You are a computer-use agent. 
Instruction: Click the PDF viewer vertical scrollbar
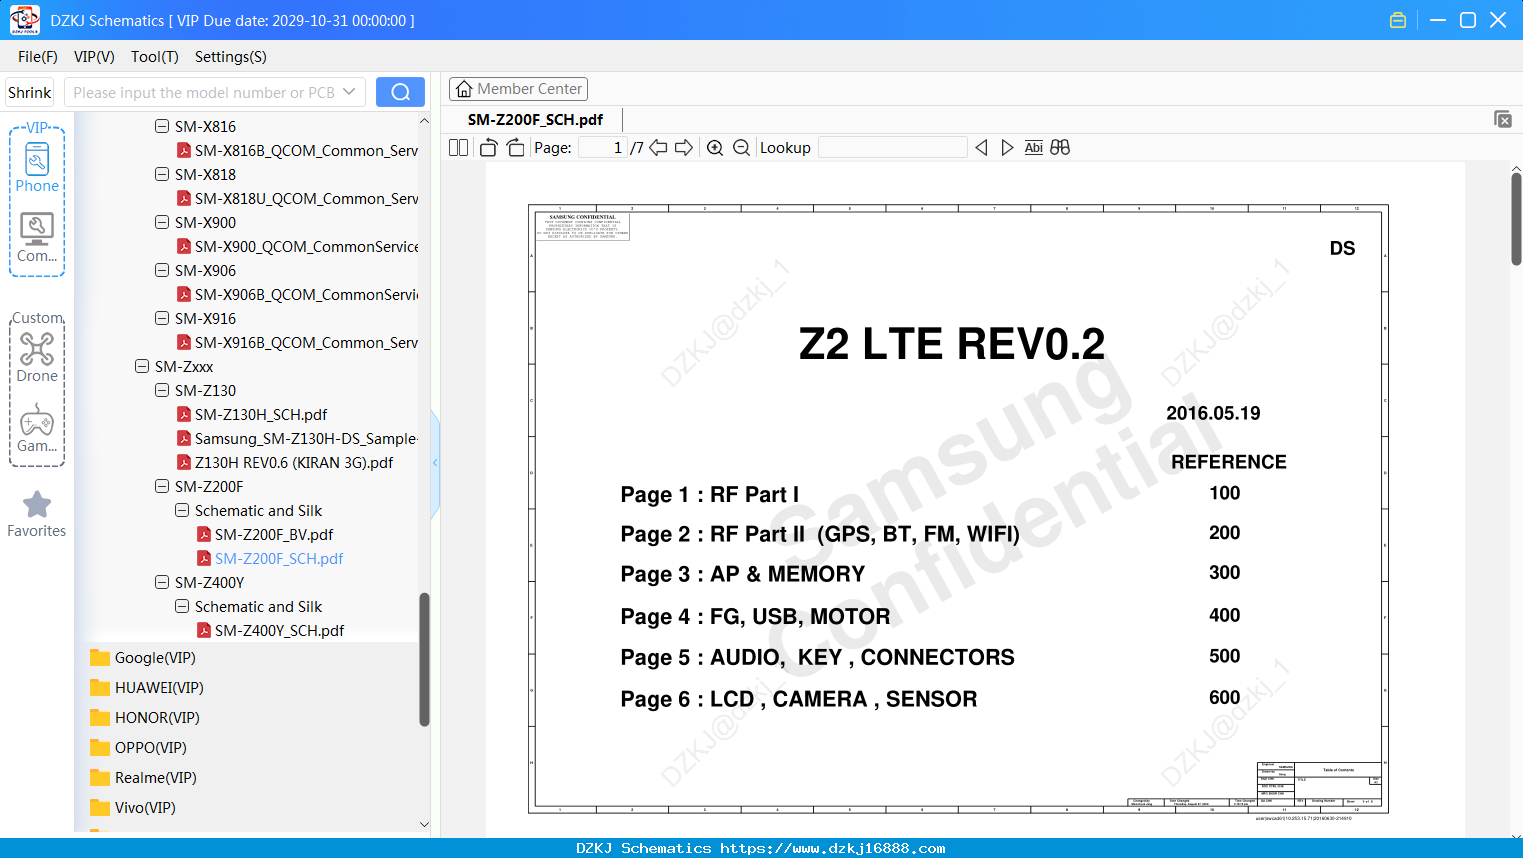pos(1516,218)
